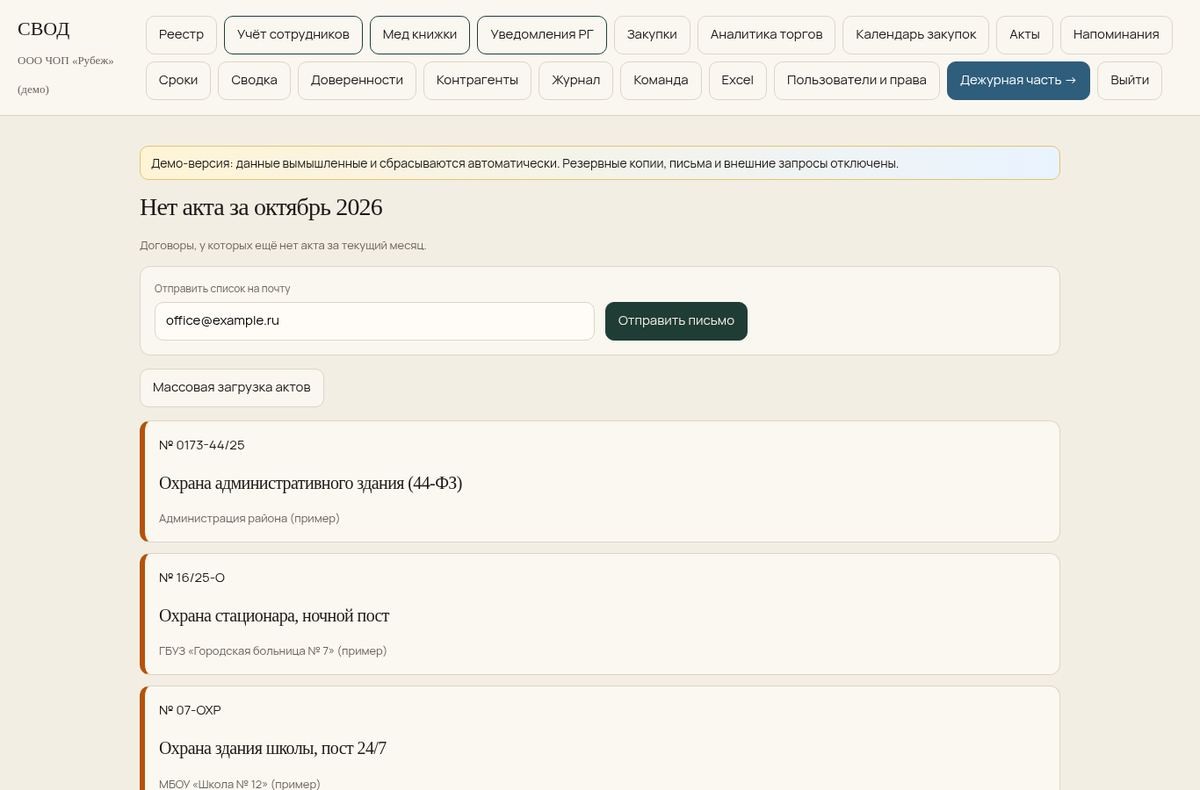Viewport: 1200px width, 790px height.
Task: Open the Сроки page
Action: click(x=178, y=81)
